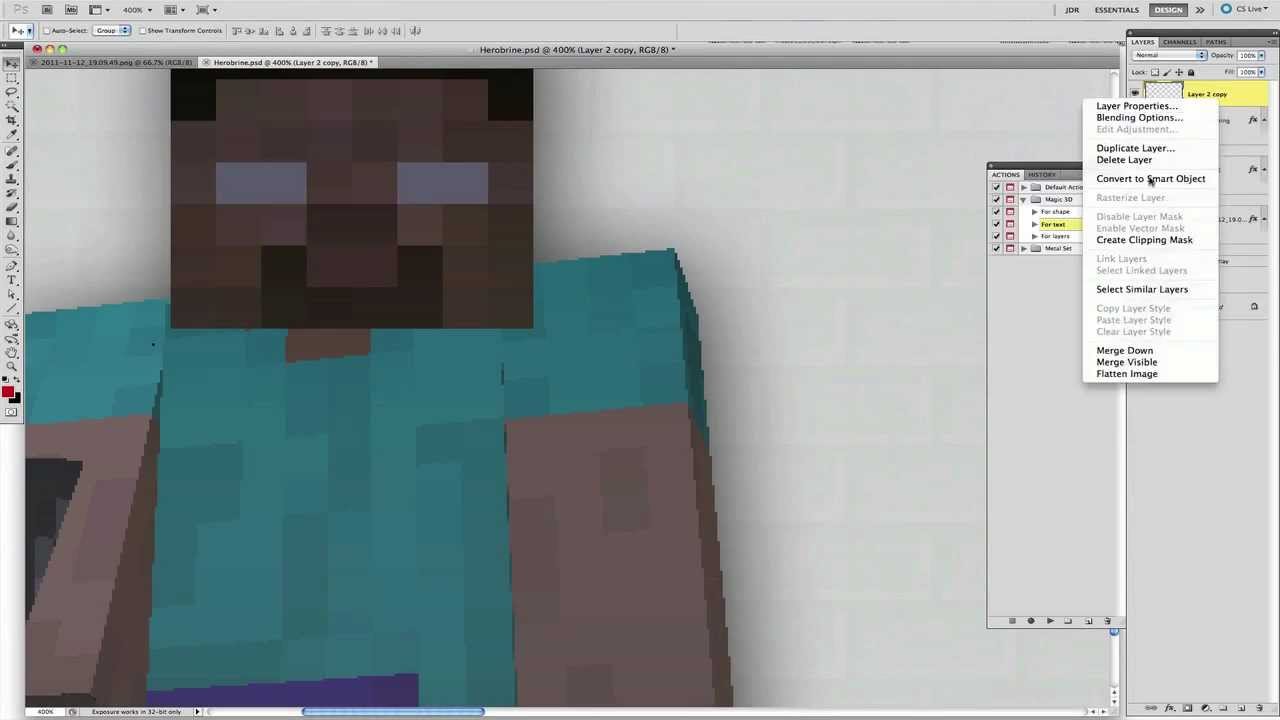Screen dimensions: 1280x720
Task: Switch to the Channels tab
Action: coord(1179,42)
